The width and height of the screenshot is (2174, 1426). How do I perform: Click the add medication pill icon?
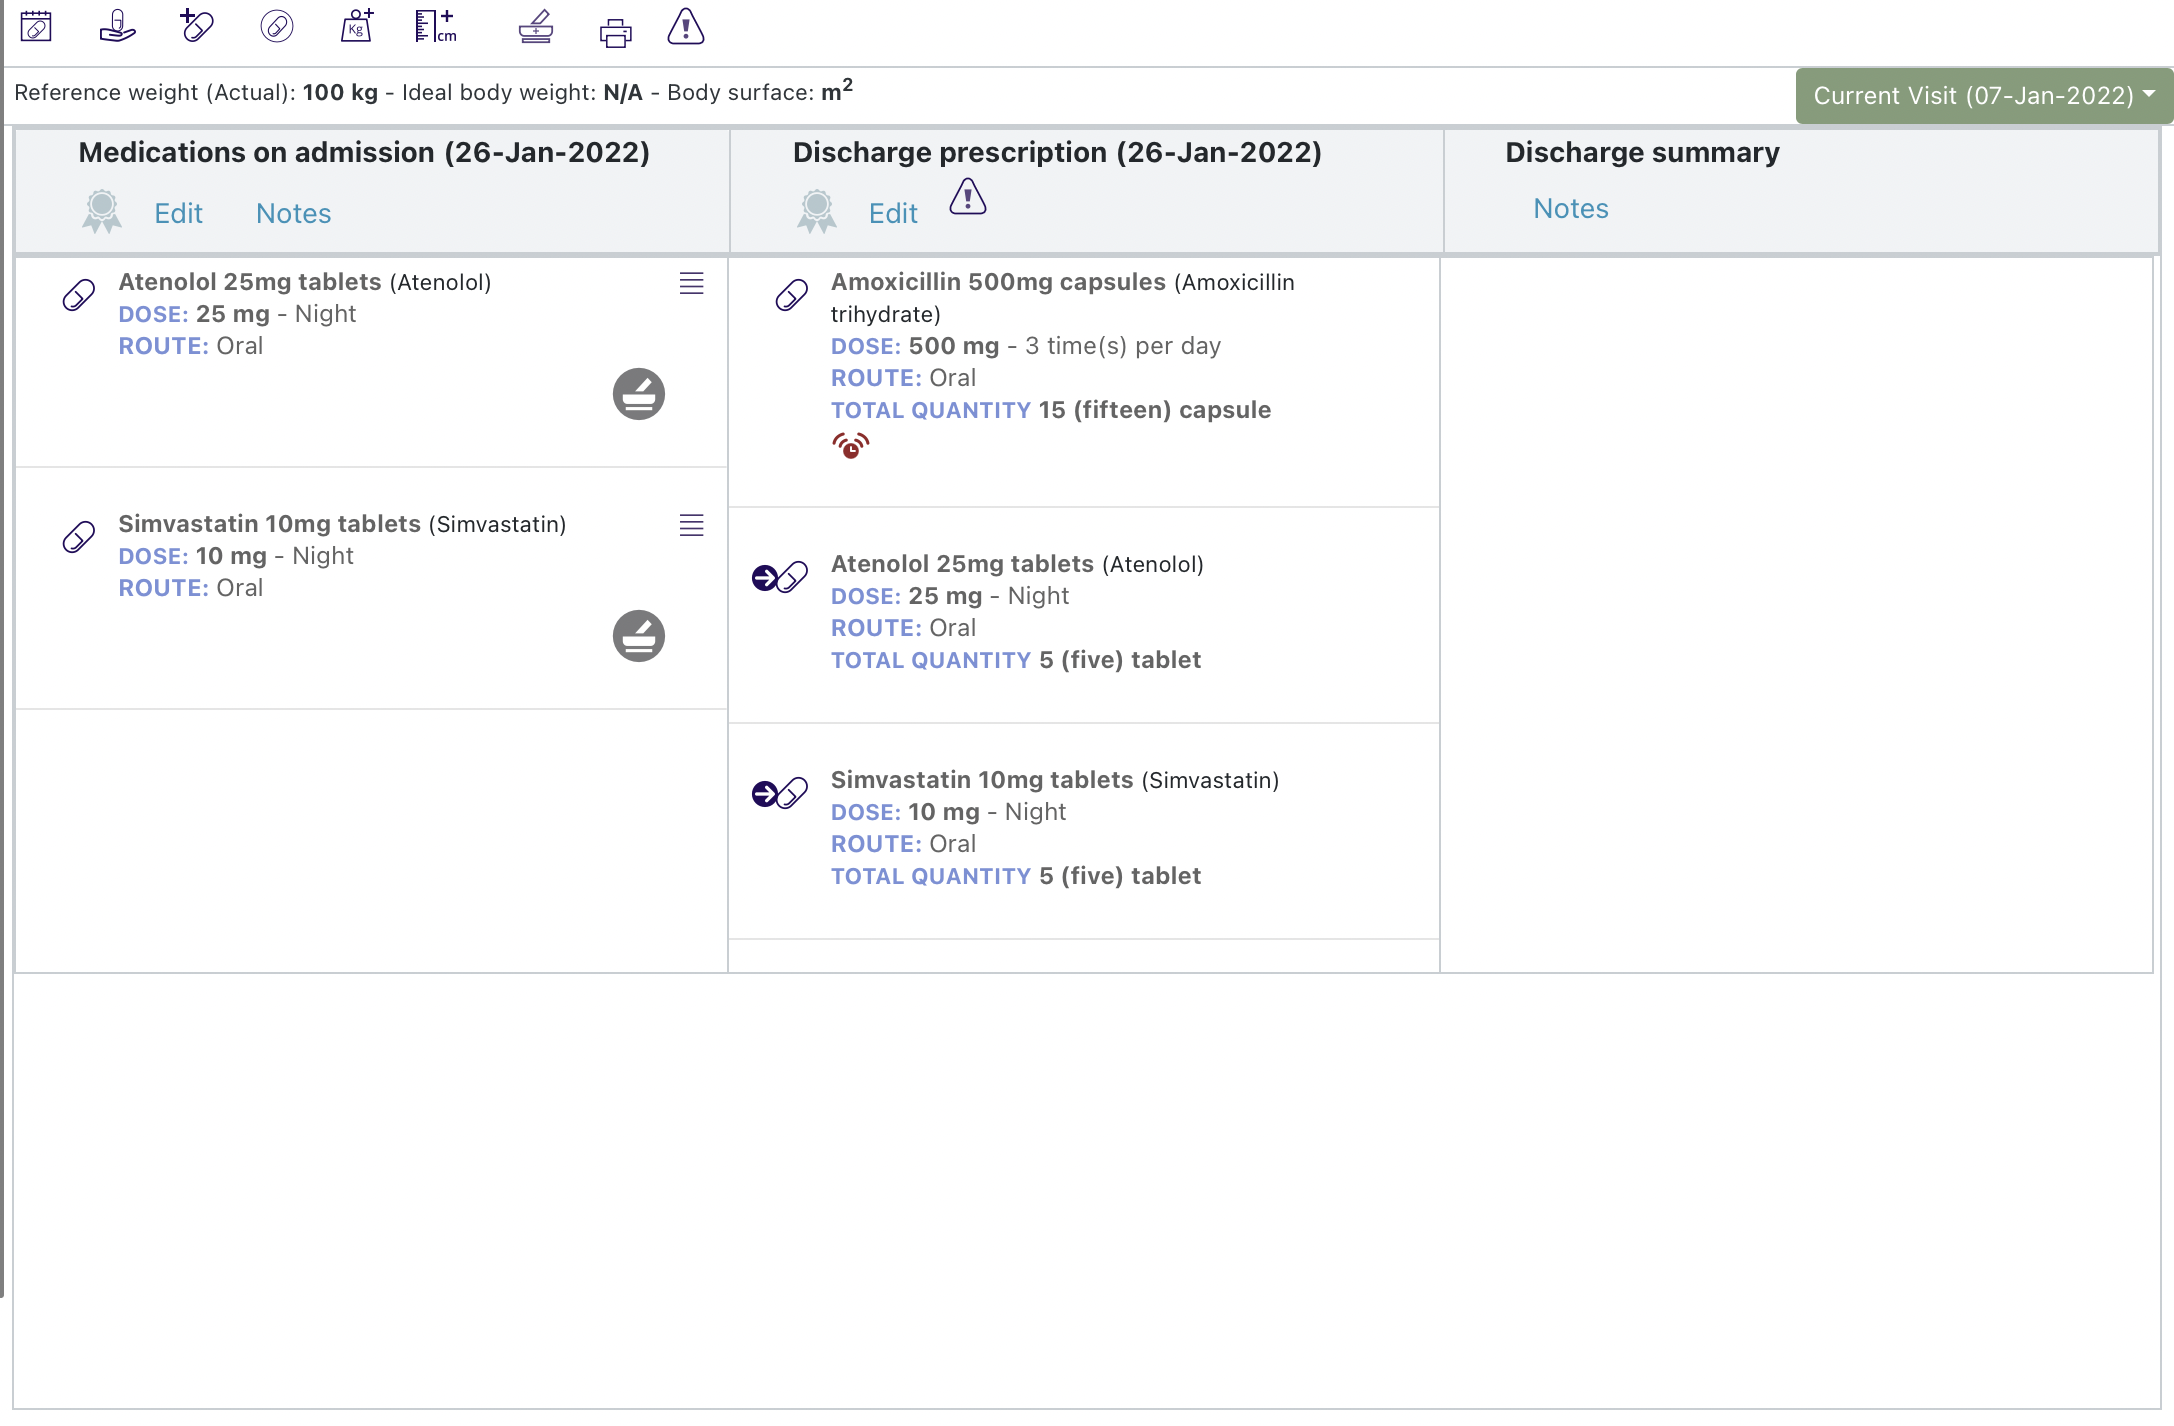tap(196, 26)
